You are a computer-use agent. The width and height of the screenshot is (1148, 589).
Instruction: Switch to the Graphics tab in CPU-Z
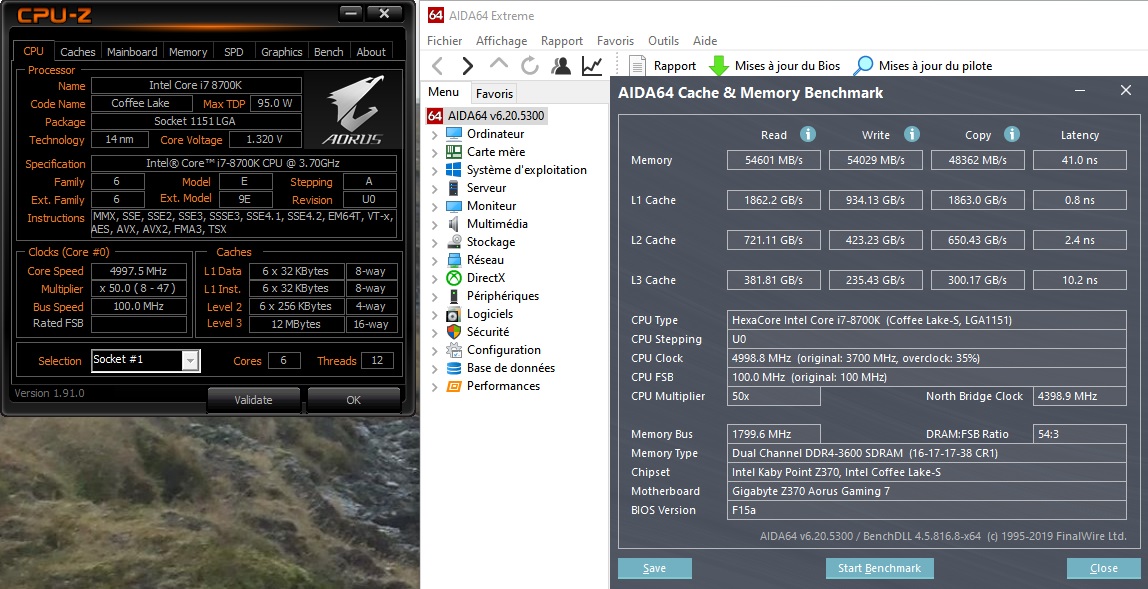(282, 52)
